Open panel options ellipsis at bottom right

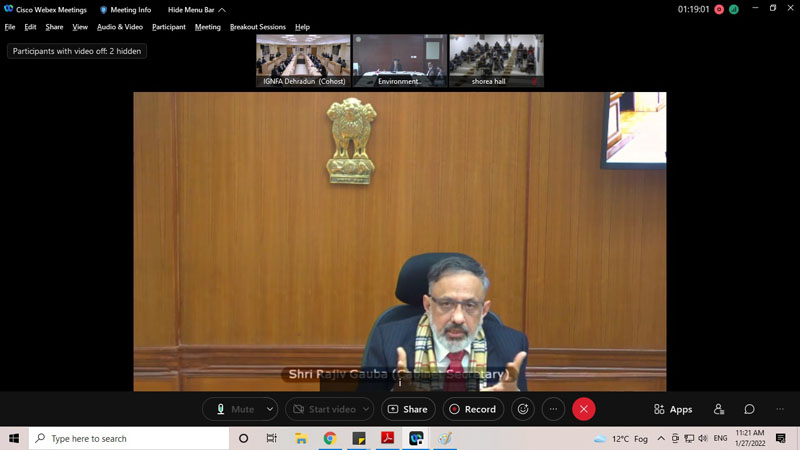[x=780, y=409]
